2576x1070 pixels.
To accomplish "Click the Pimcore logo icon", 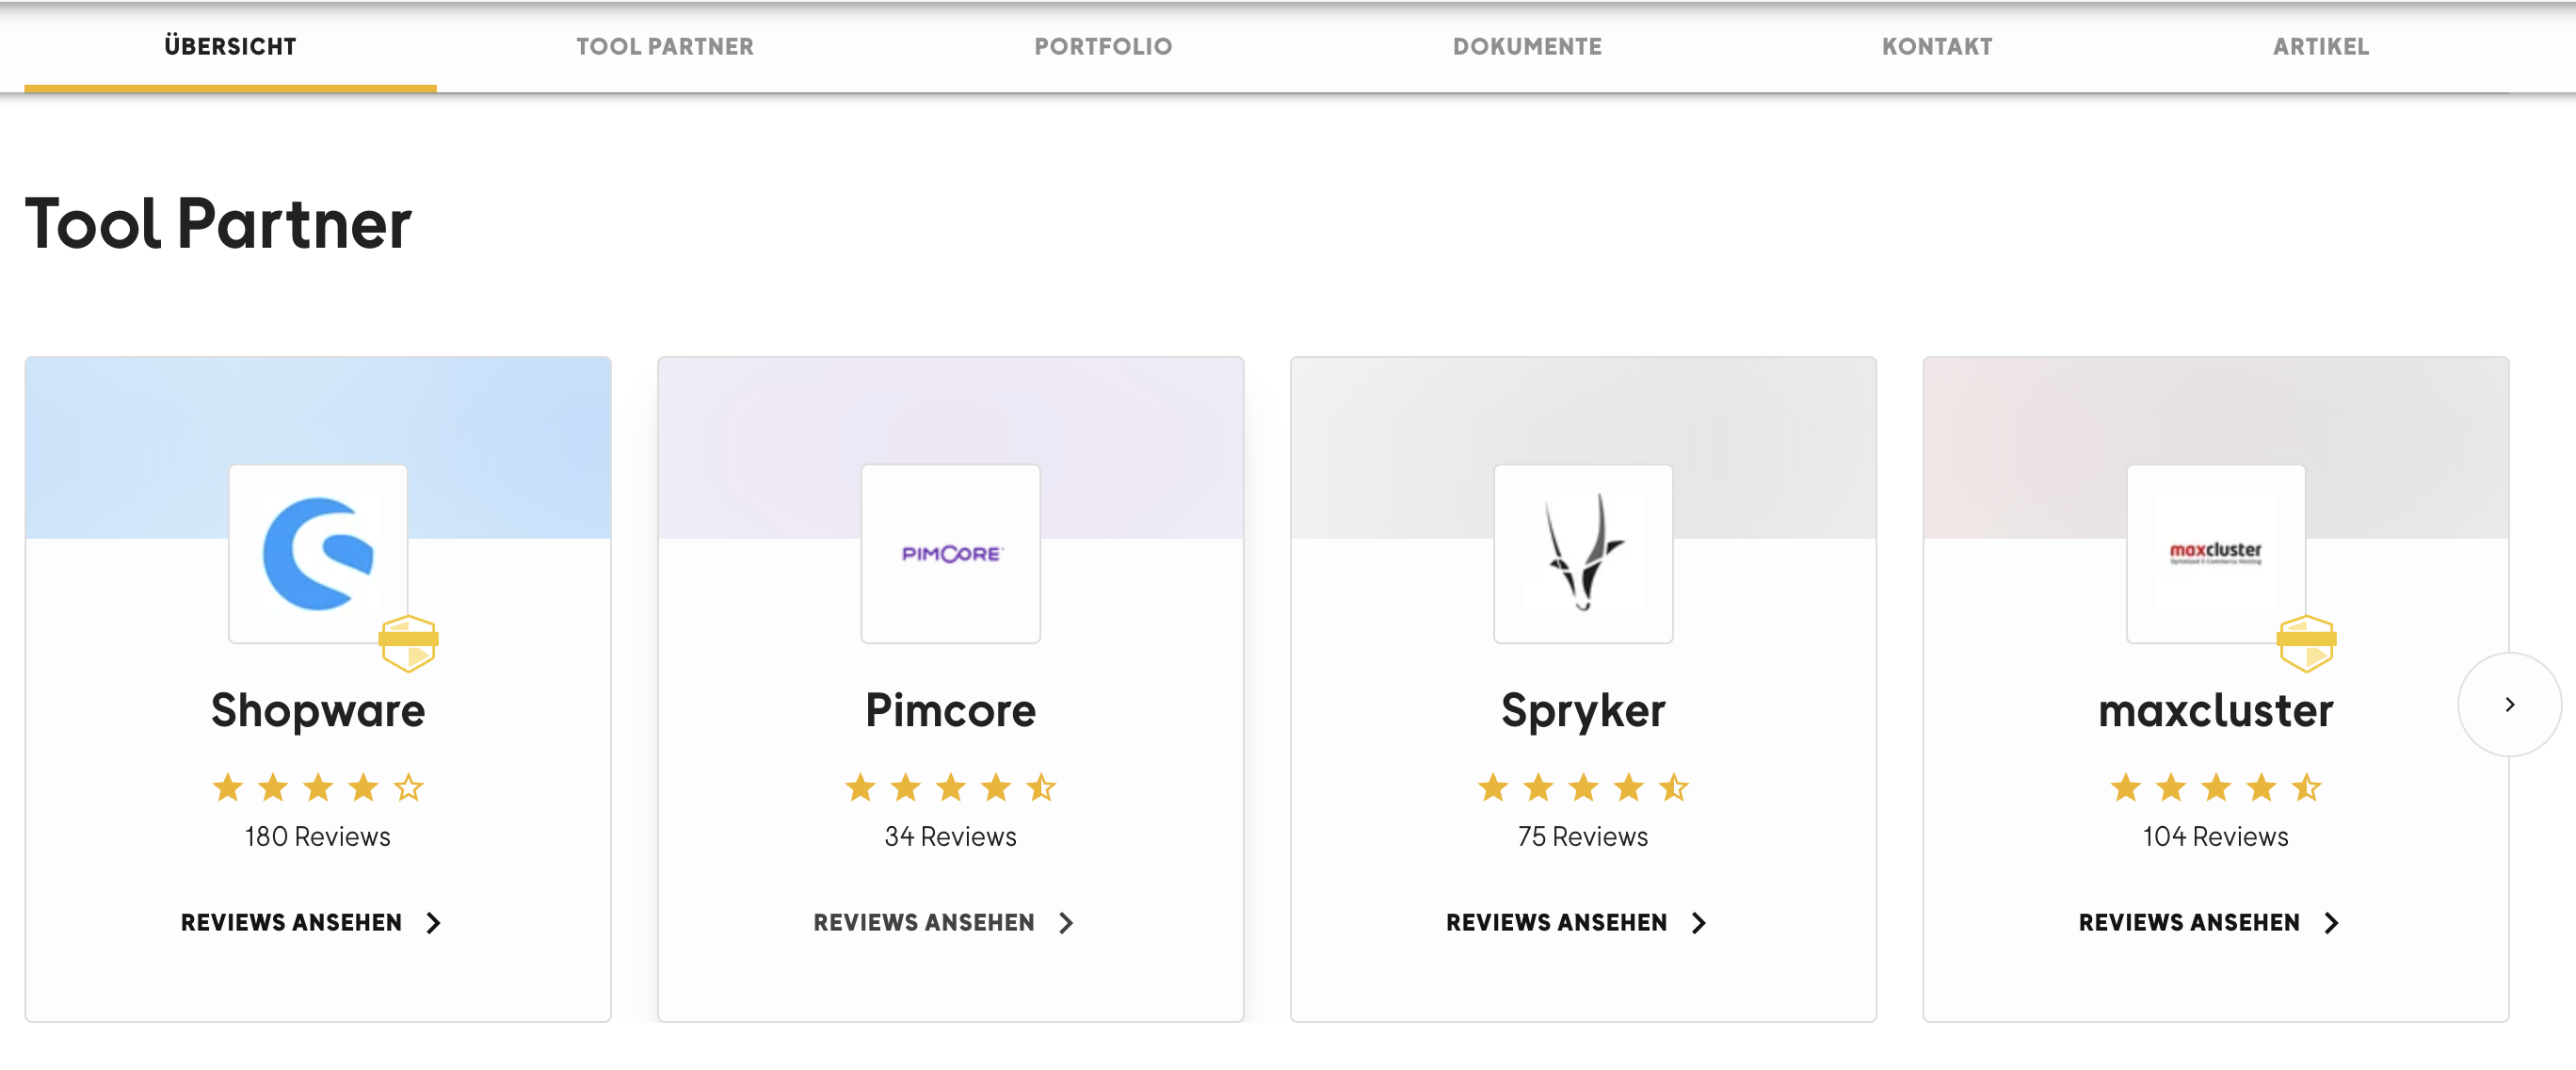I will (x=950, y=553).
